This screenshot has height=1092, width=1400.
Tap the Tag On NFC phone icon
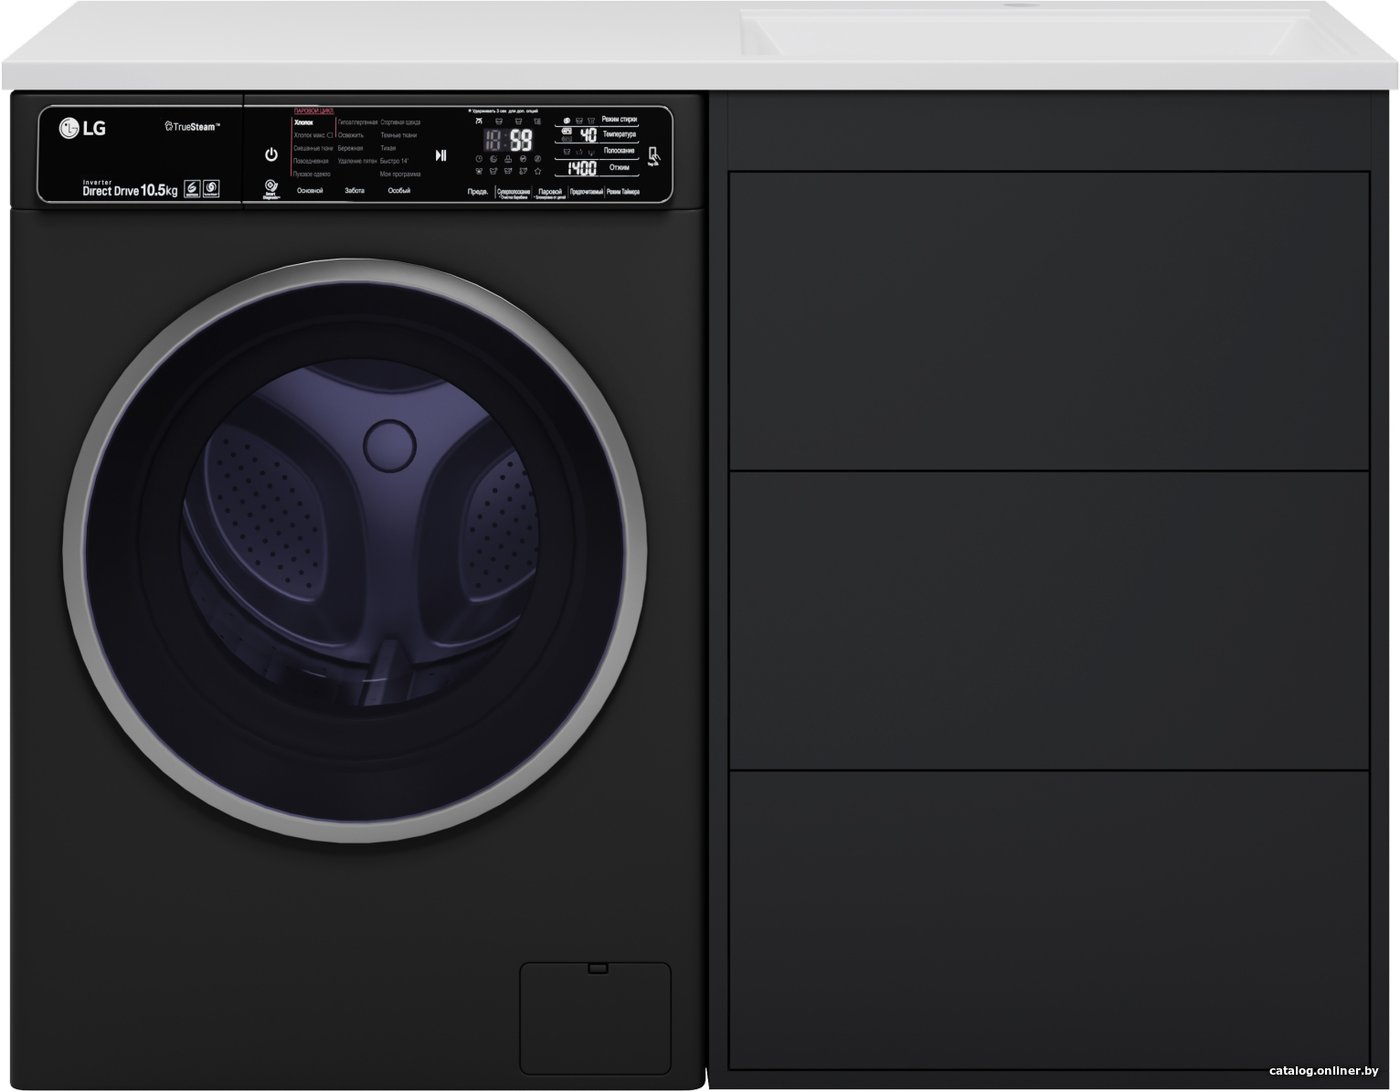[653, 157]
